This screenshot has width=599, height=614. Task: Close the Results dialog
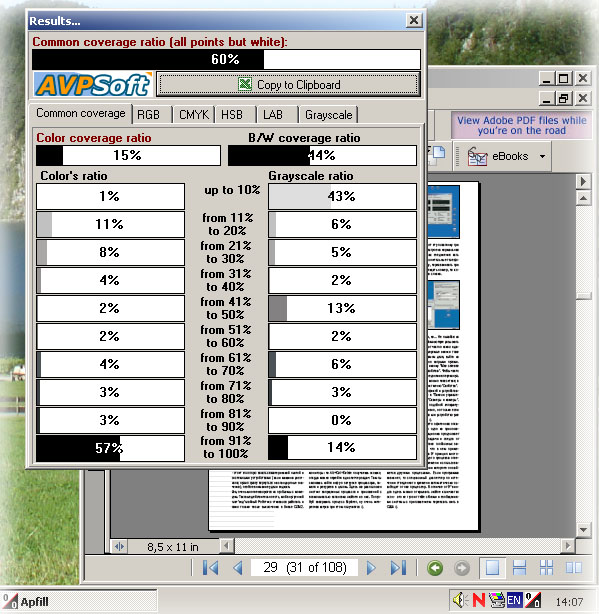414,20
